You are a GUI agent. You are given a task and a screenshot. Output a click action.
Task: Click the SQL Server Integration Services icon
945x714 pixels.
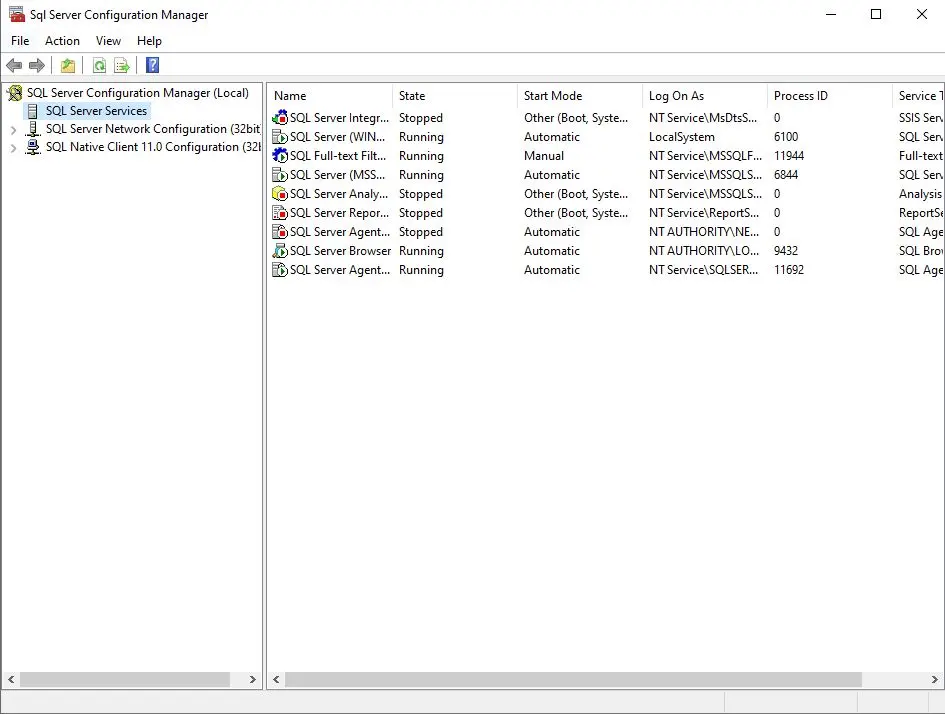click(x=279, y=117)
